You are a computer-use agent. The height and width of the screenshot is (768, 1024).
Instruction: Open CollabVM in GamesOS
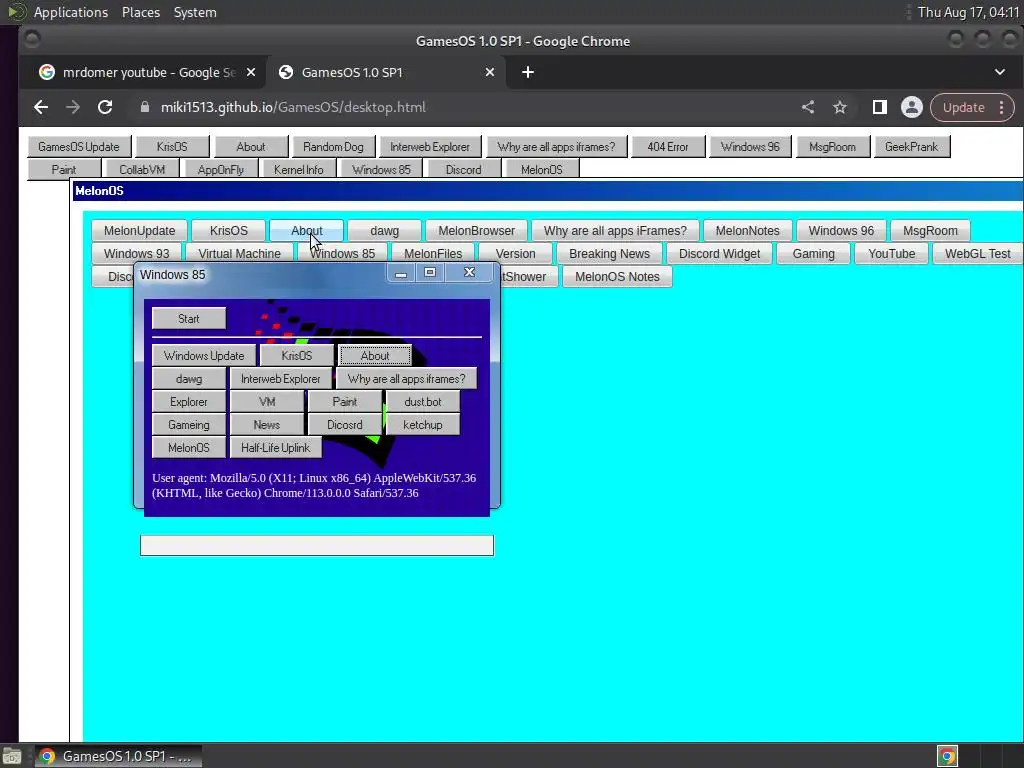pyautogui.click(x=142, y=170)
